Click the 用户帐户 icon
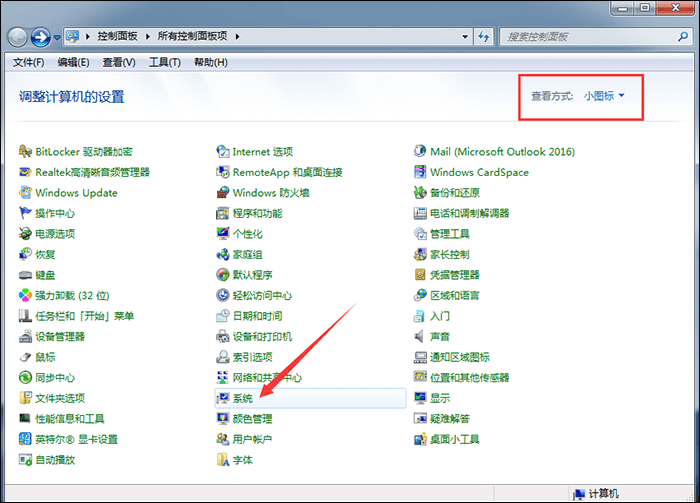 coord(222,439)
